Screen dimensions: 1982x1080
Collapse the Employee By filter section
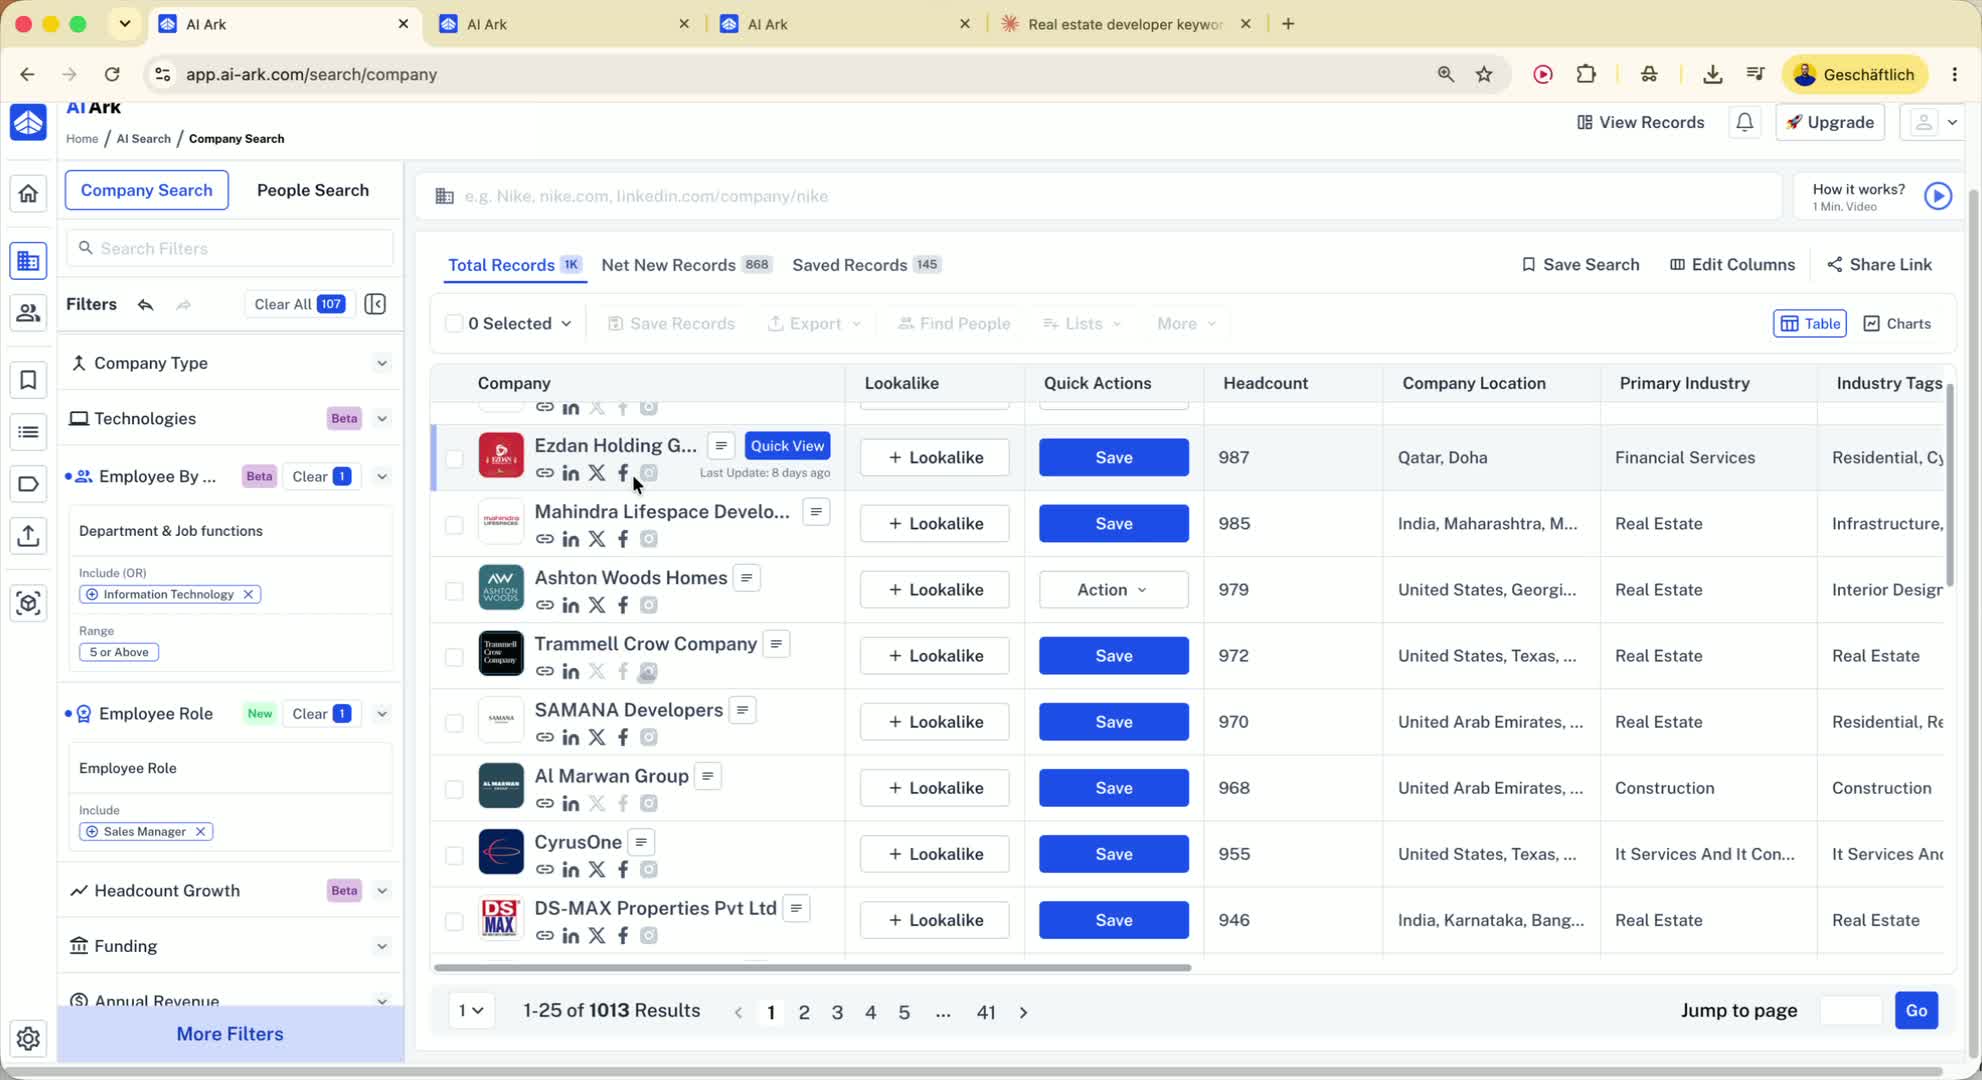click(x=382, y=476)
